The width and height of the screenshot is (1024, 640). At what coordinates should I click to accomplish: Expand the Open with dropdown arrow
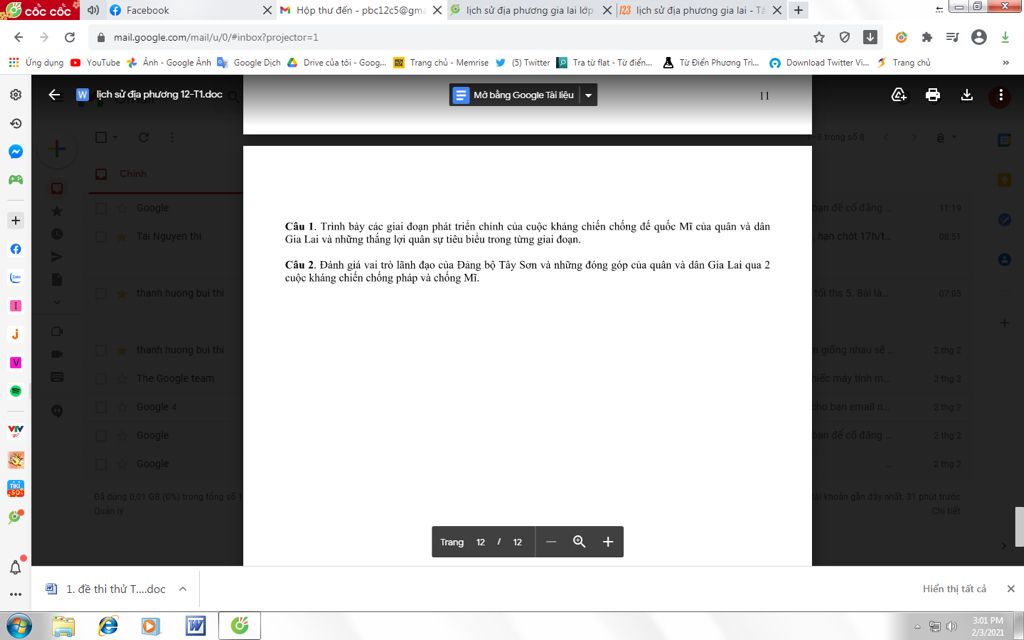pyautogui.click(x=588, y=95)
